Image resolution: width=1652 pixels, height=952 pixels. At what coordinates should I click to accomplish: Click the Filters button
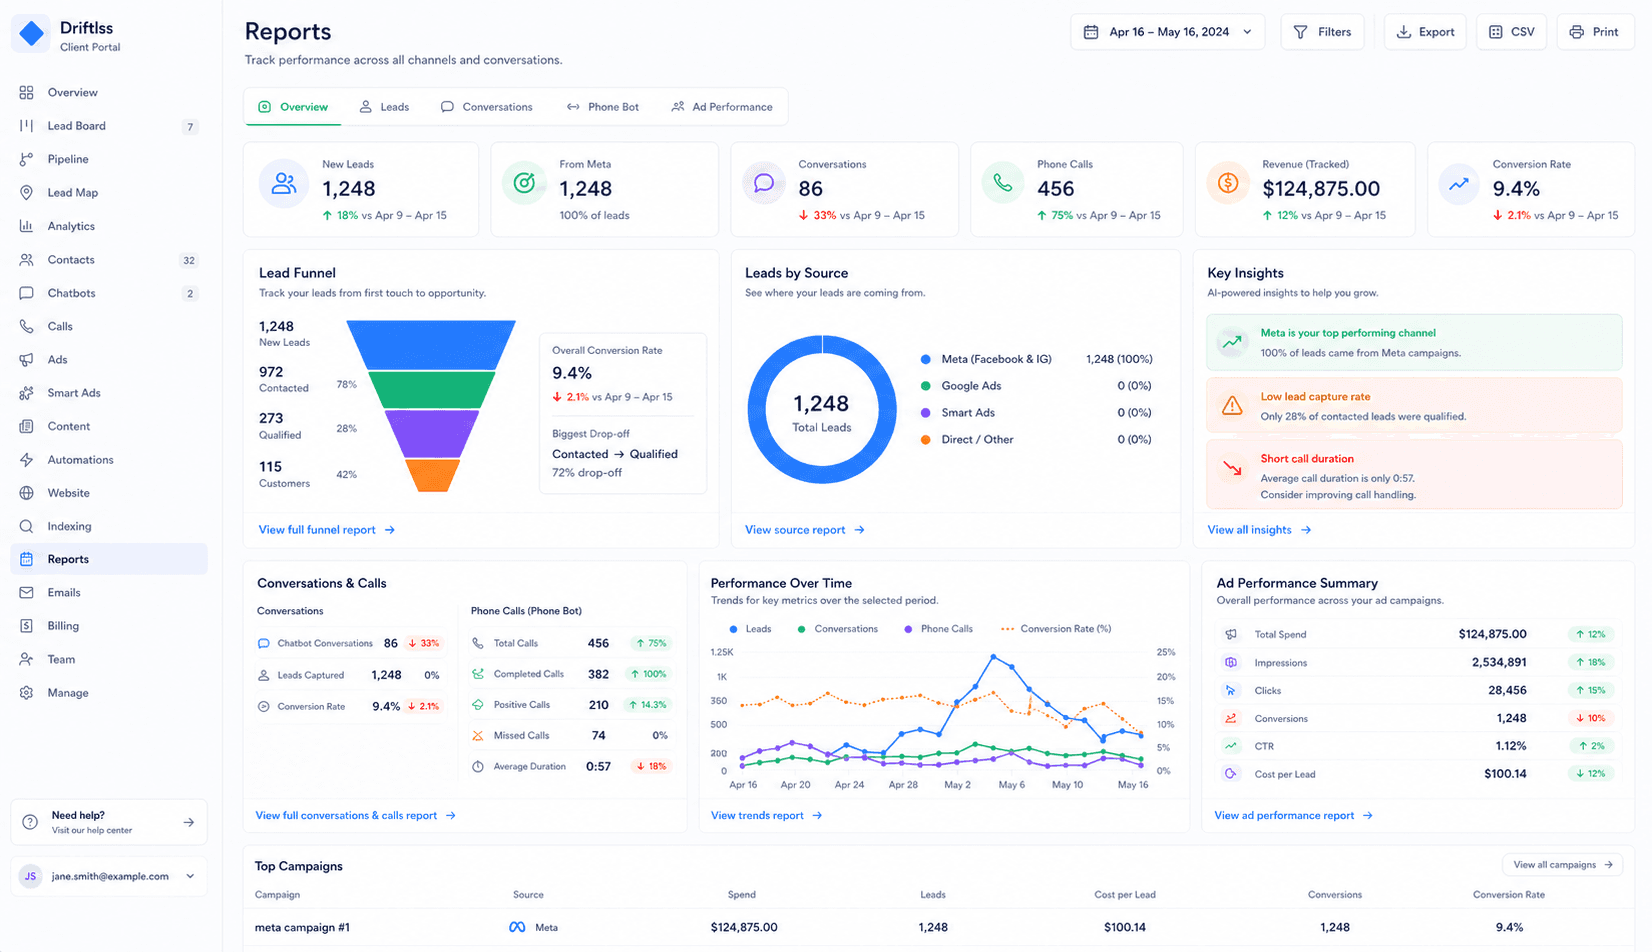pos(1322,32)
